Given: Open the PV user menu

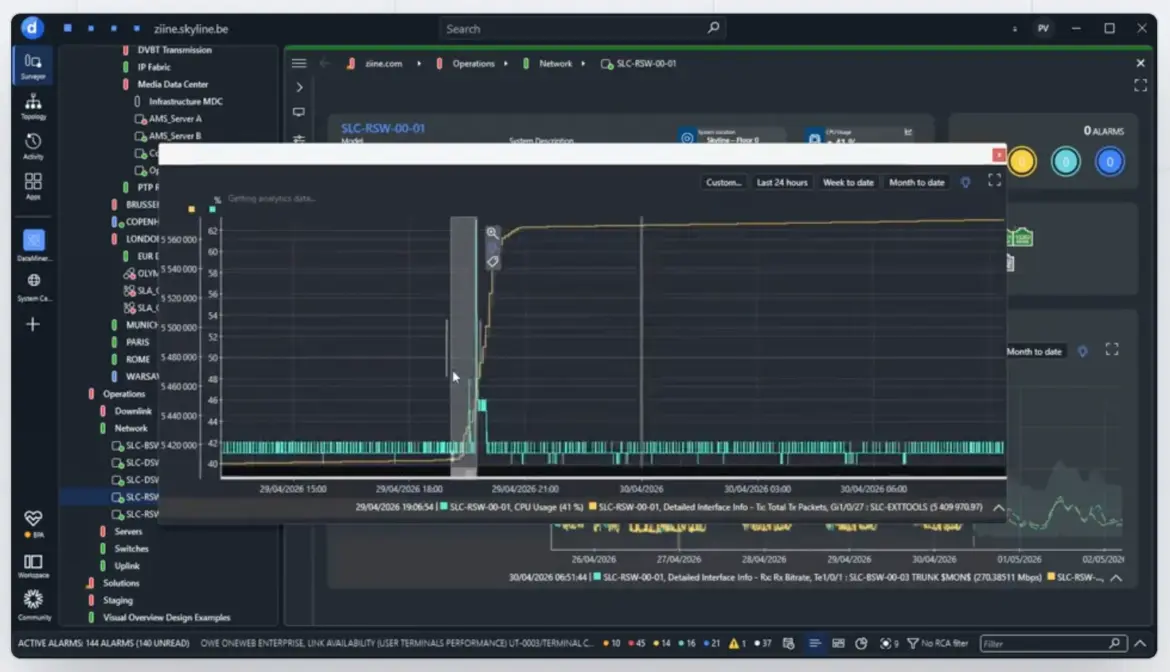Looking at the screenshot, I should point(1042,28).
